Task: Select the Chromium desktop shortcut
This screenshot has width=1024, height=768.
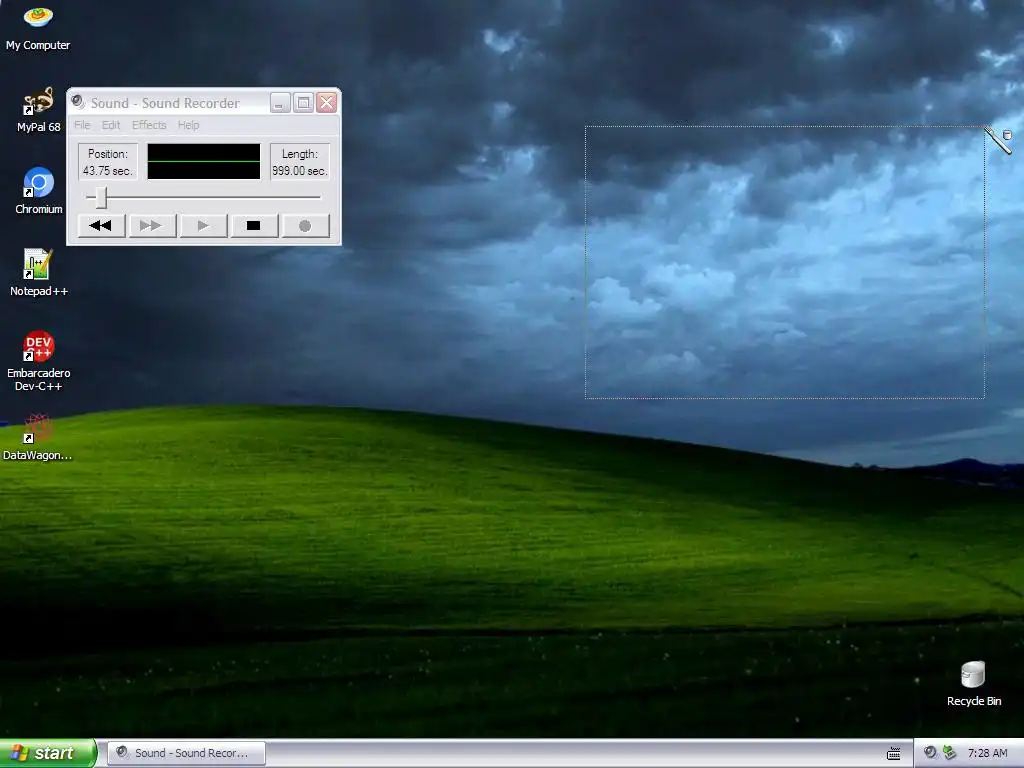Action: [39, 191]
